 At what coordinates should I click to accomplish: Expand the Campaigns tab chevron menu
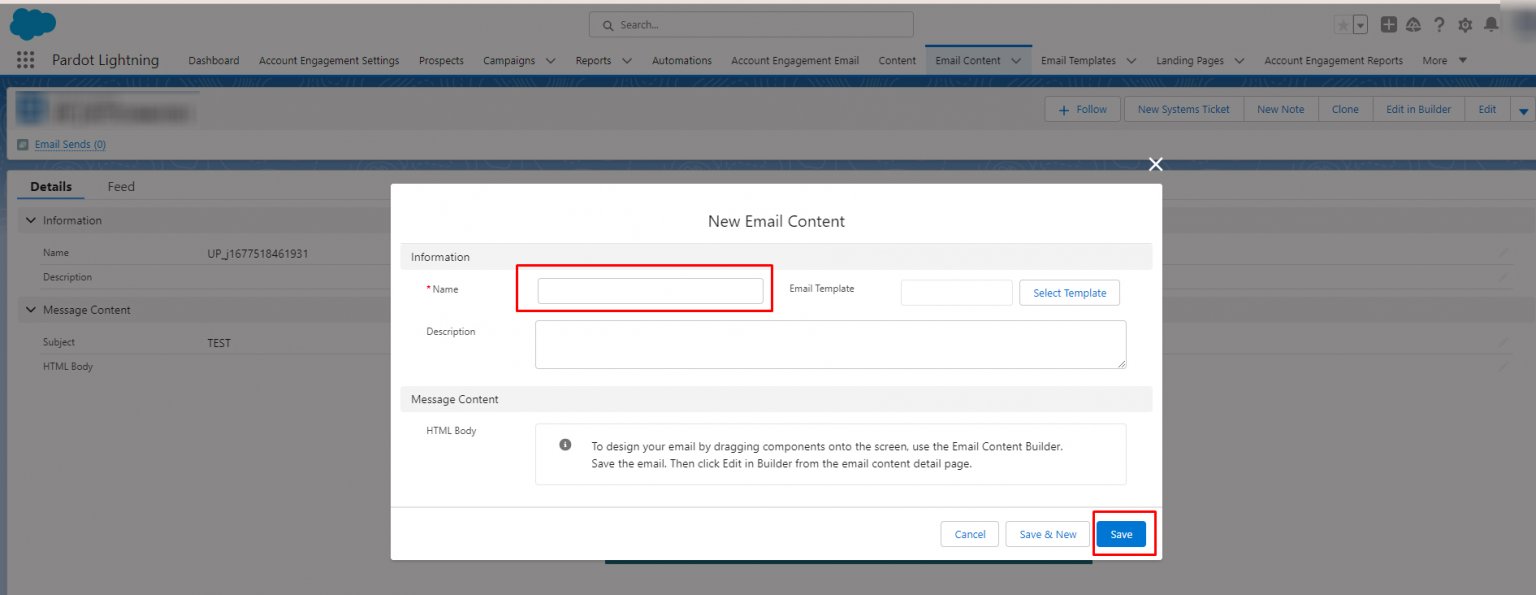pyautogui.click(x=551, y=61)
